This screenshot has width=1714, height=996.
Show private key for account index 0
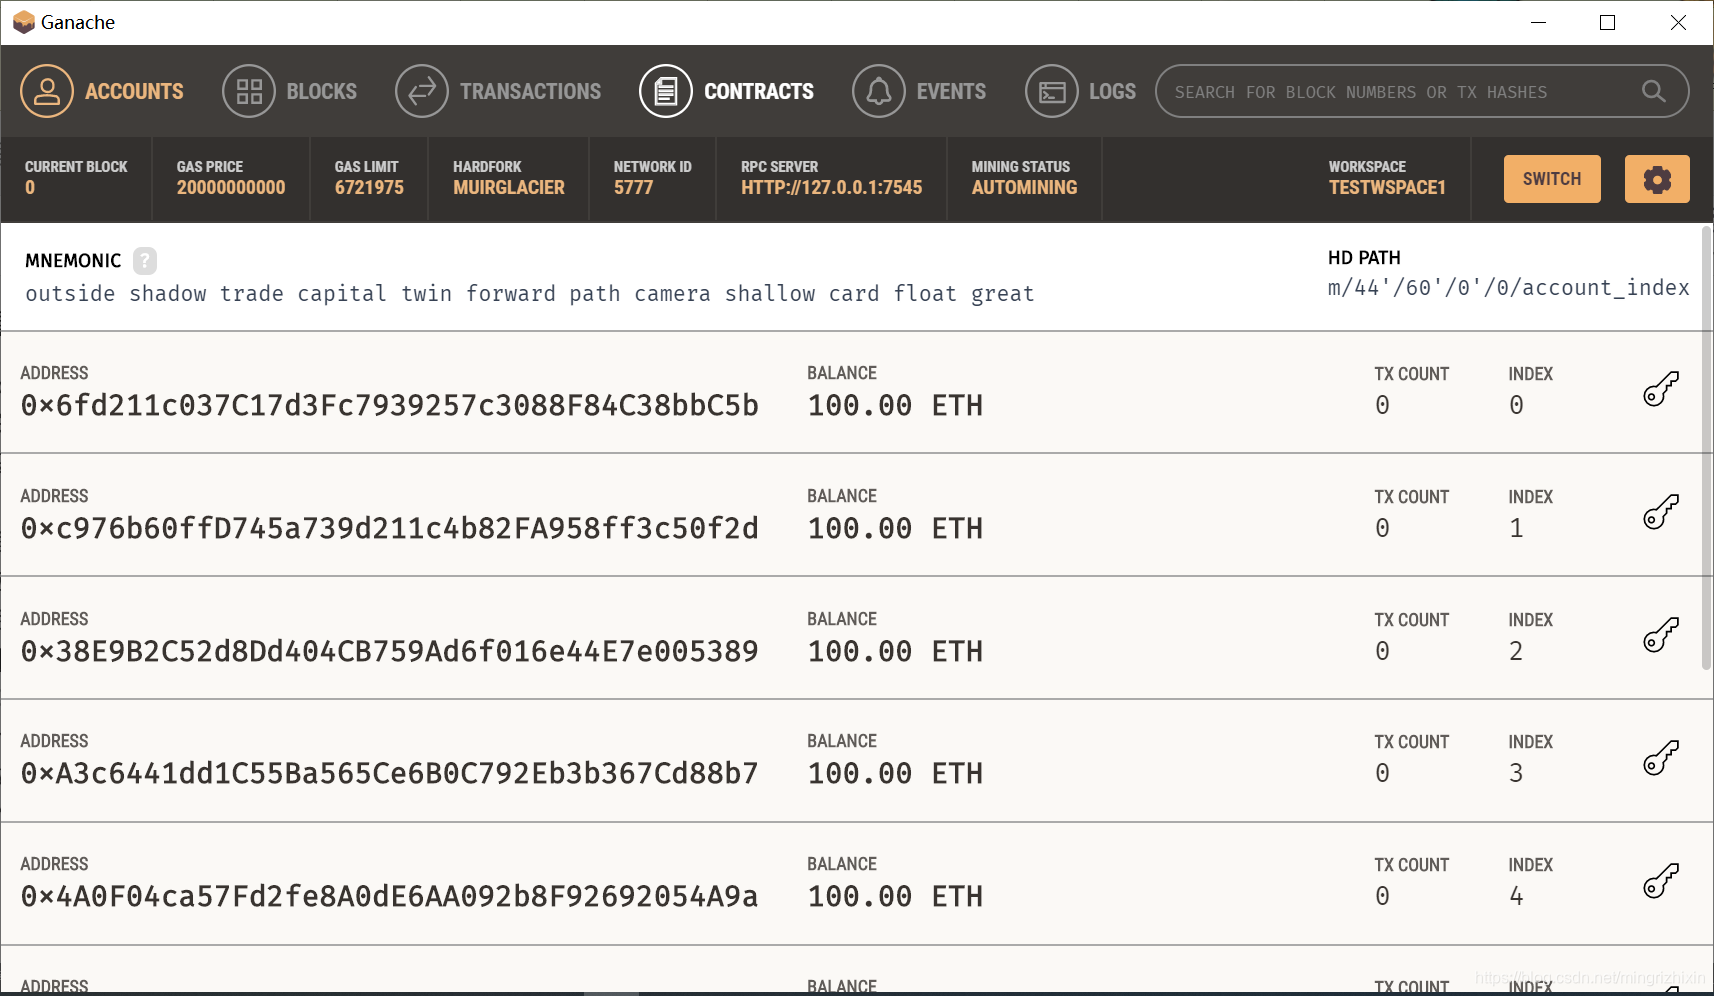click(1661, 389)
